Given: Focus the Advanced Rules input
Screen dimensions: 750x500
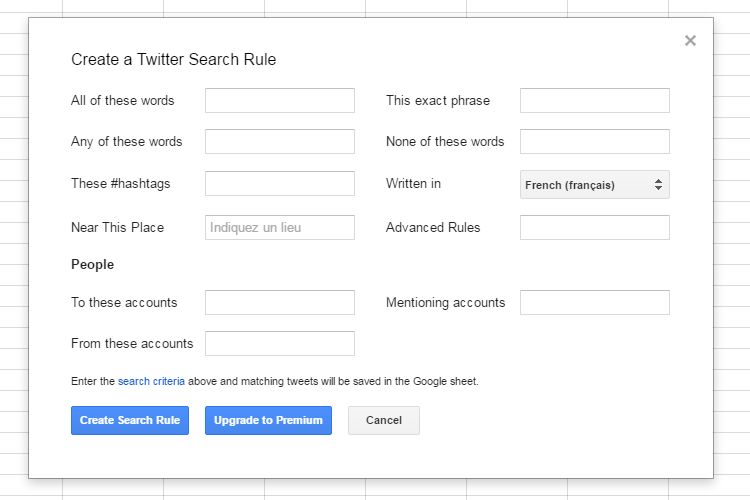Looking at the screenshot, I should [x=595, y=227].
